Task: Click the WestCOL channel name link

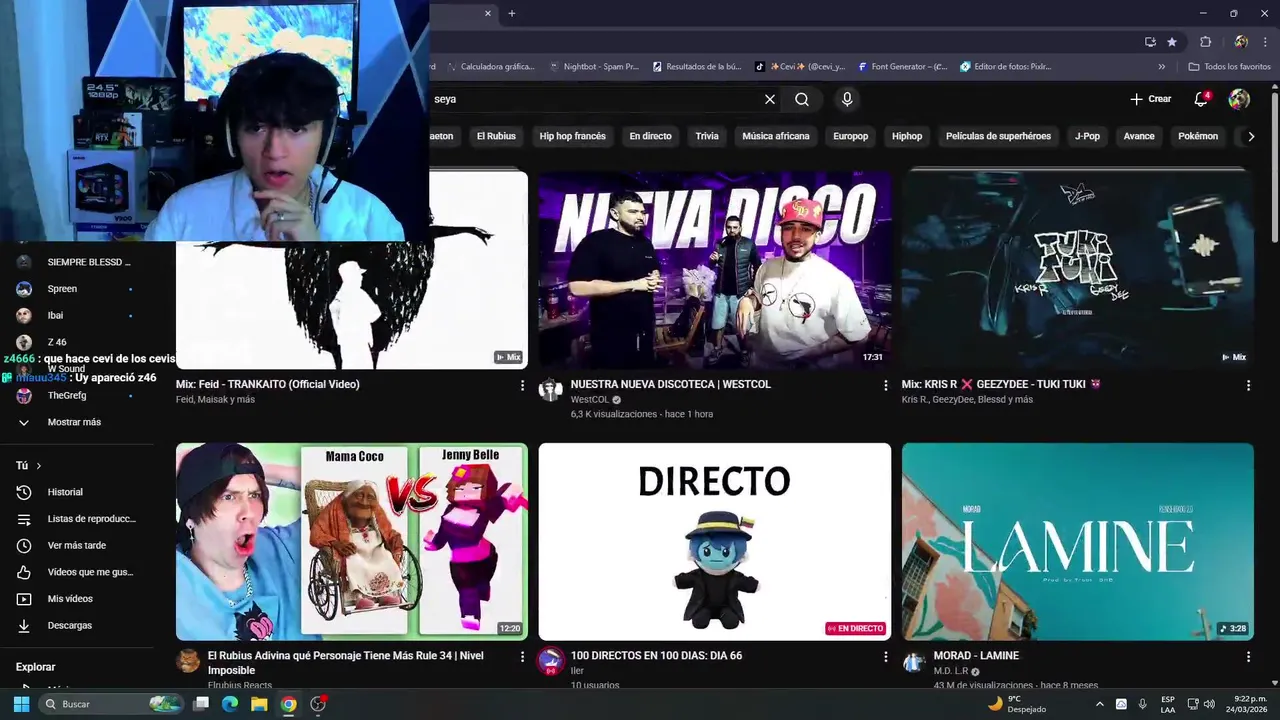Action: pyautogui.click(x=590, y=400)
